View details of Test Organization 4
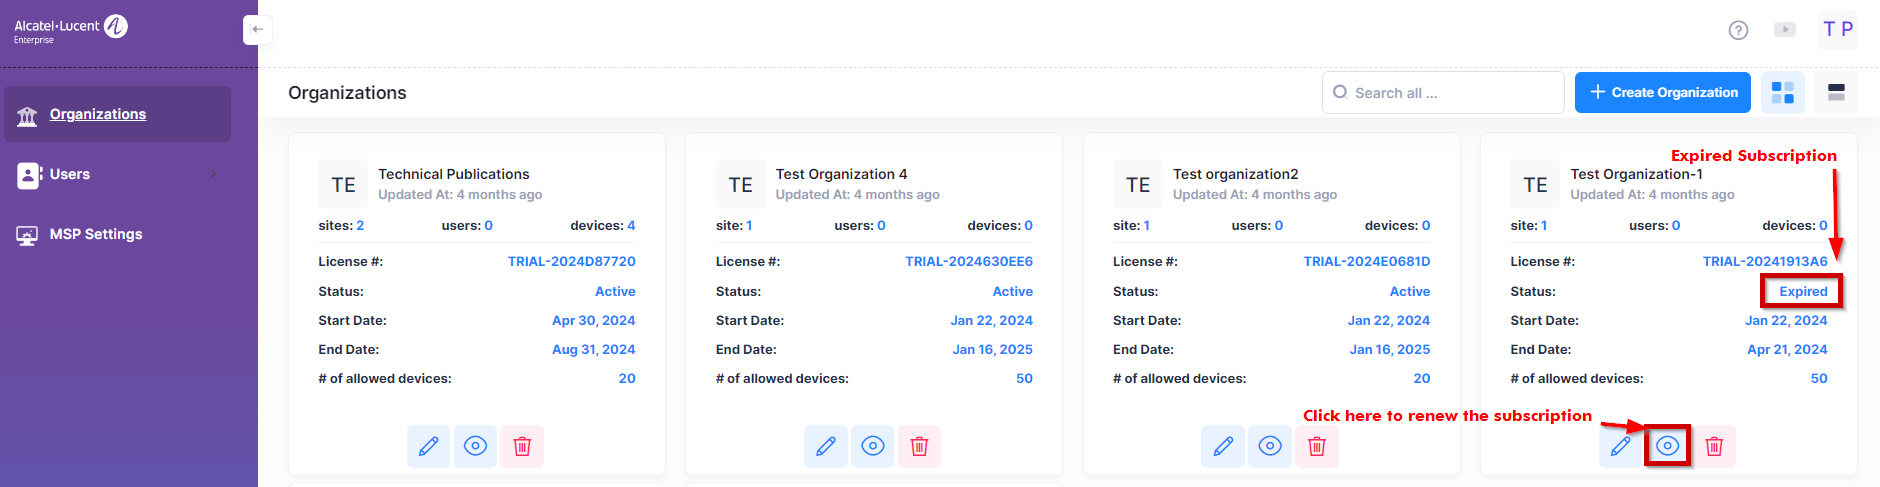Image resolution: width=1880 pixels, height=487 pixels. coord(872,446)
